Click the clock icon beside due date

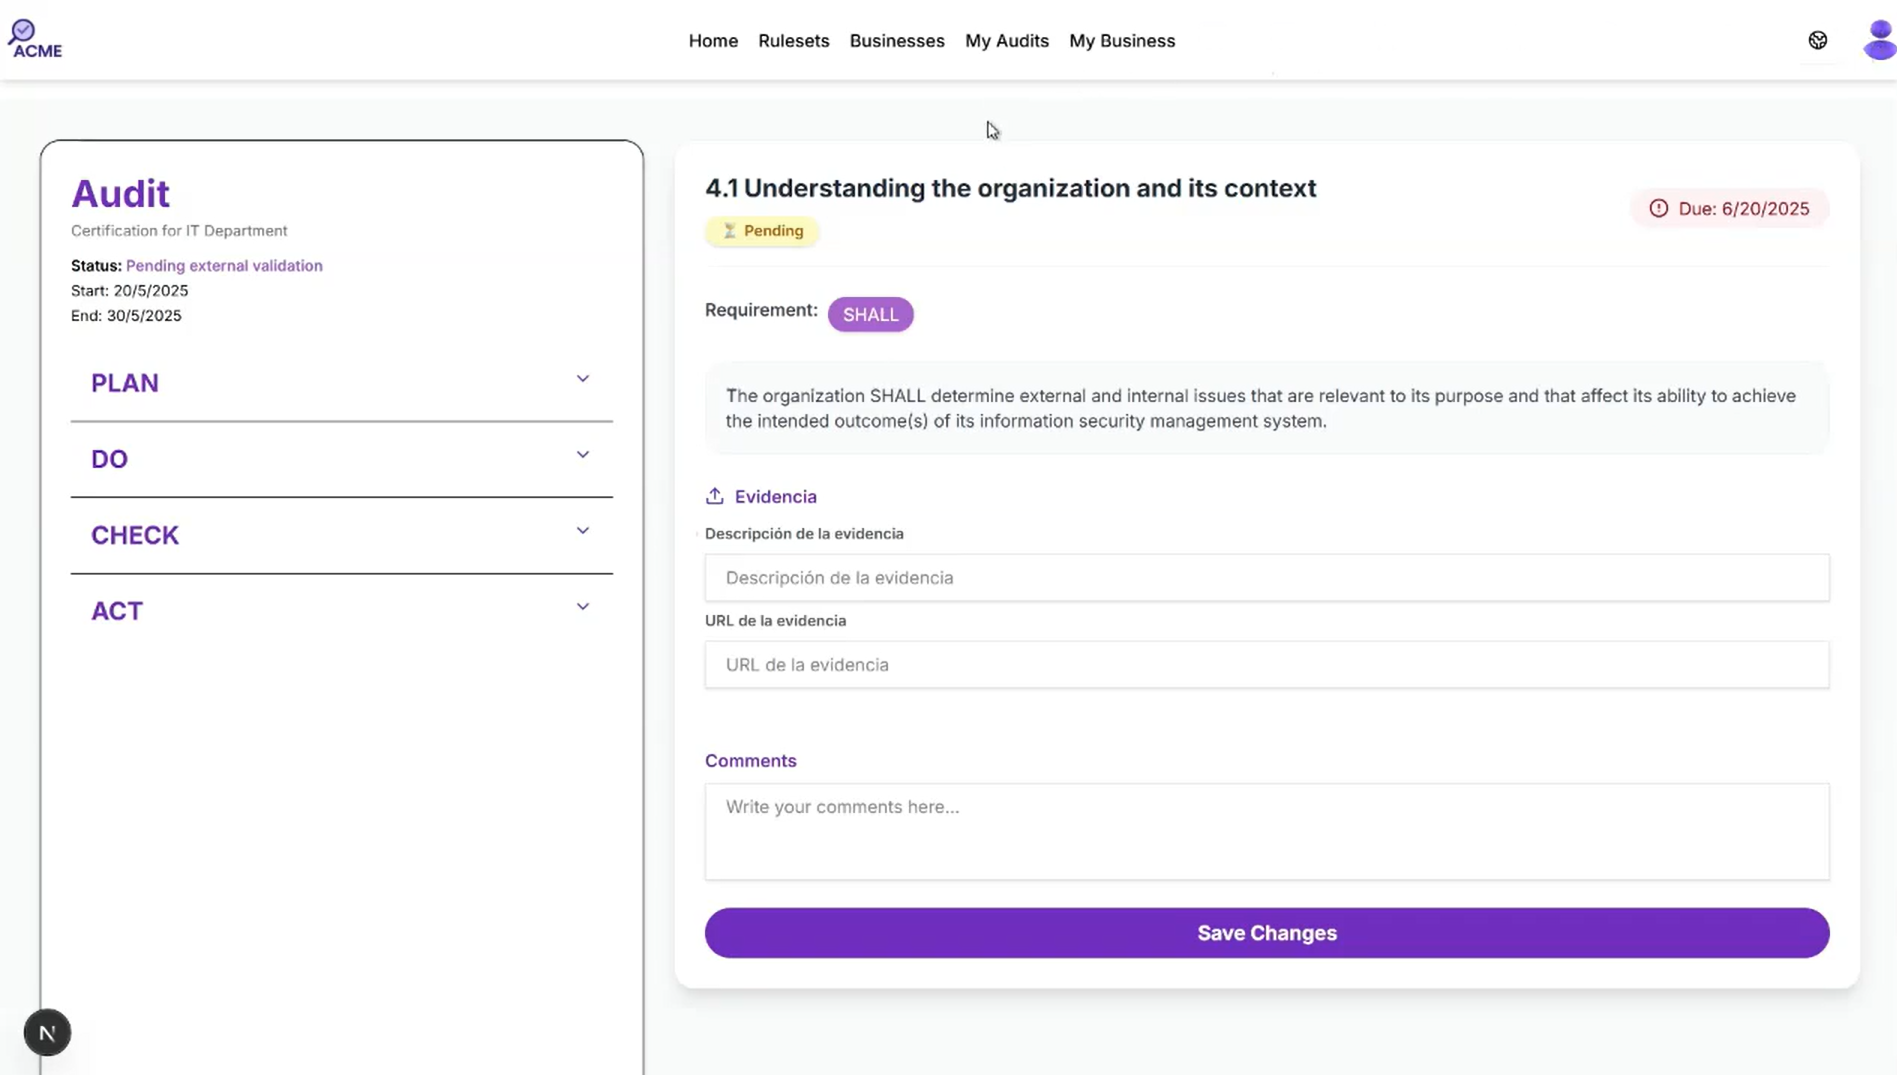point(1658,208)
